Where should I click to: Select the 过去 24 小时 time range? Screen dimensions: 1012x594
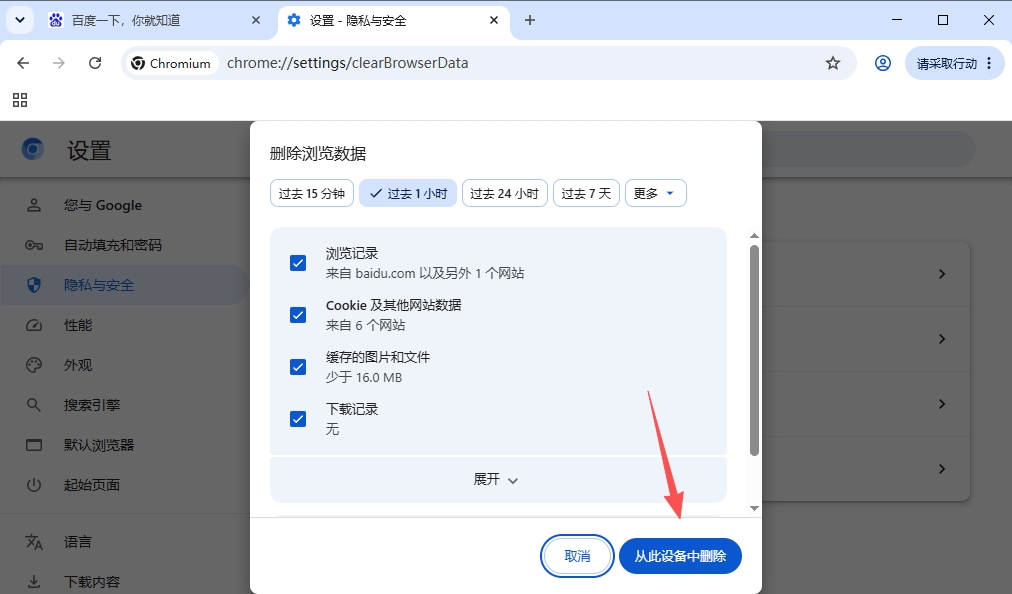505,193
